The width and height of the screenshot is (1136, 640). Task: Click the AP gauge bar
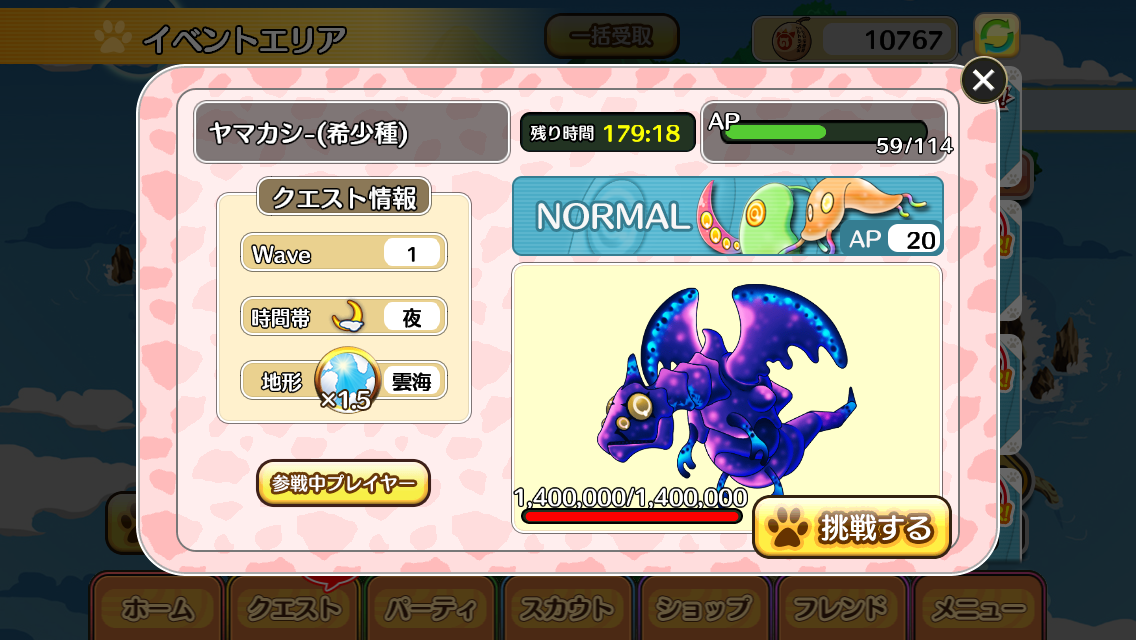pos(824,133)
